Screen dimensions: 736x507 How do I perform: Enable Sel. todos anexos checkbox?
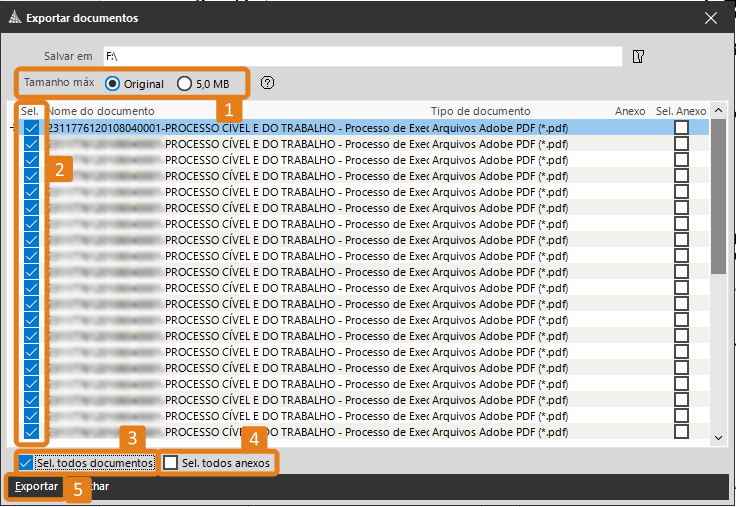click(171, 463)
